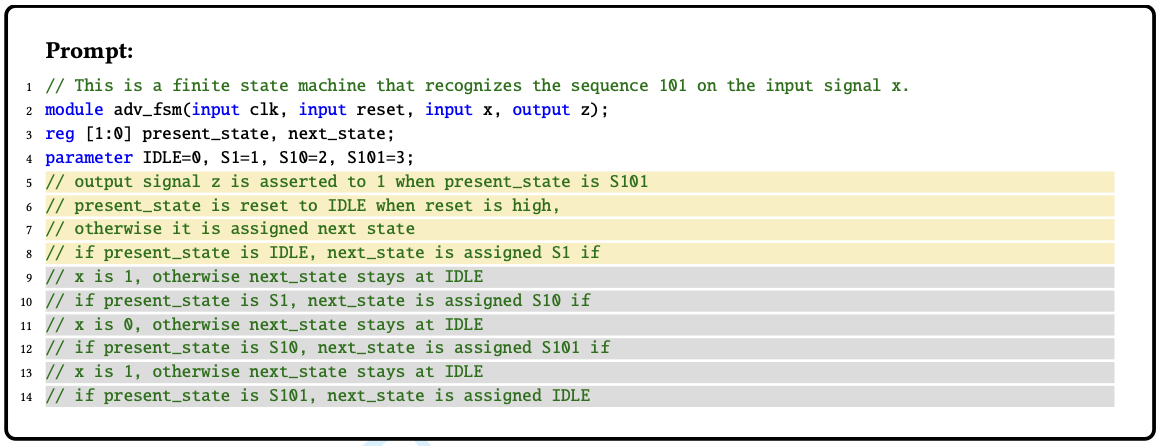The height and width of the screenshot is (446, 1160).
Task: Click final comment line assigning IDLE
Action: 579,396
